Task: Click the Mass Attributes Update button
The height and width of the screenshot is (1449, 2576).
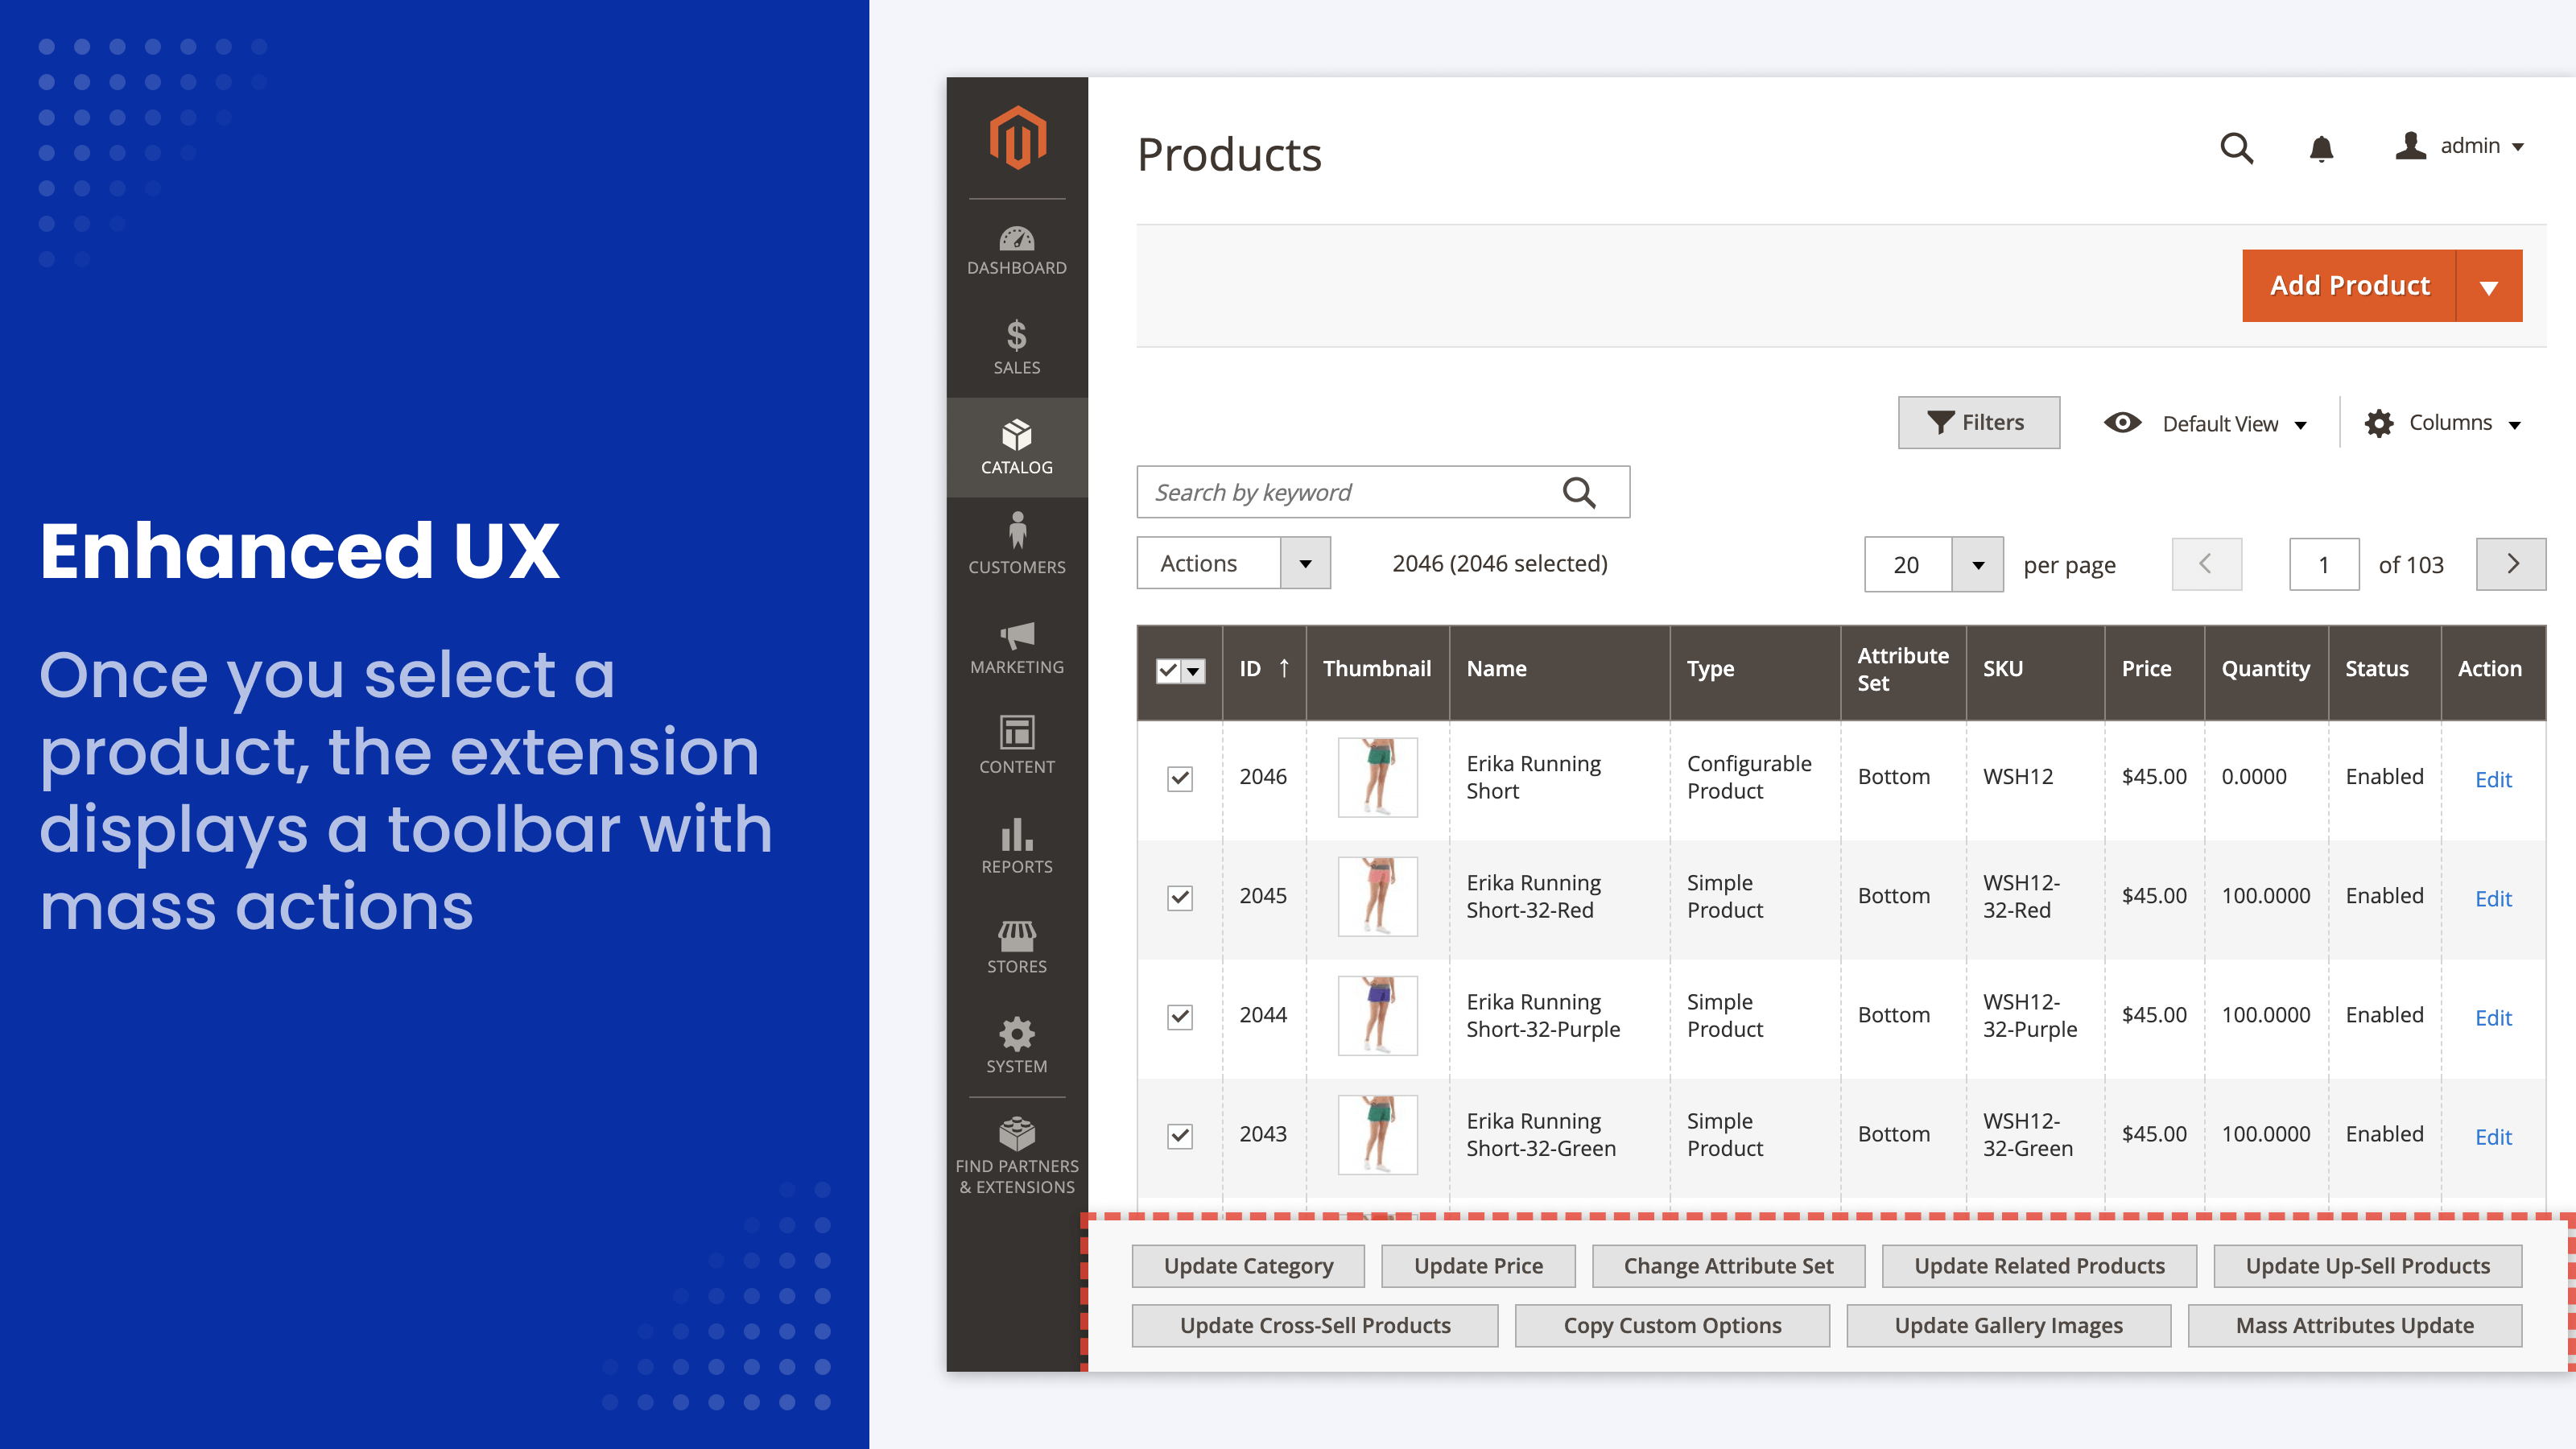Action: click(x=2354, y=1325)
